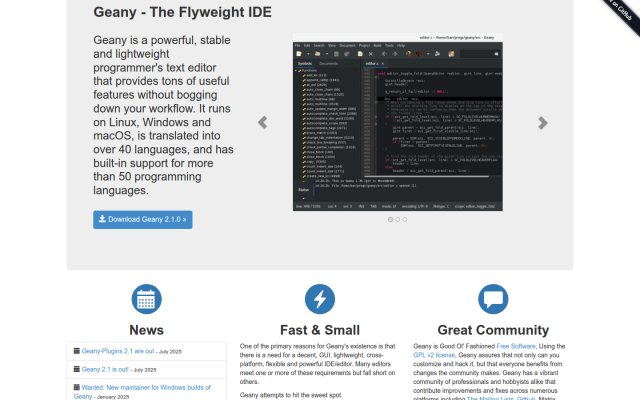Click the January 2025 date text
The width and height of the screenshot is (640, 400).
(113, 397)
